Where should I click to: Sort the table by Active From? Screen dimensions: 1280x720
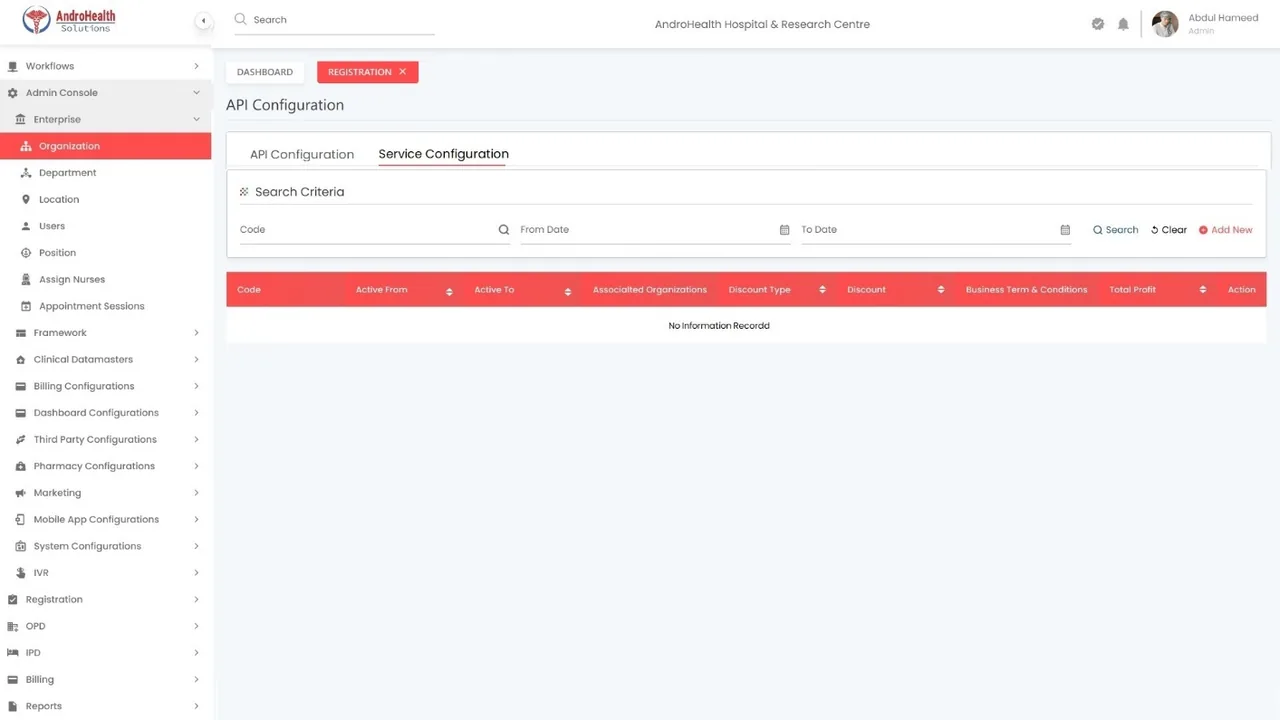pos(449,291)
